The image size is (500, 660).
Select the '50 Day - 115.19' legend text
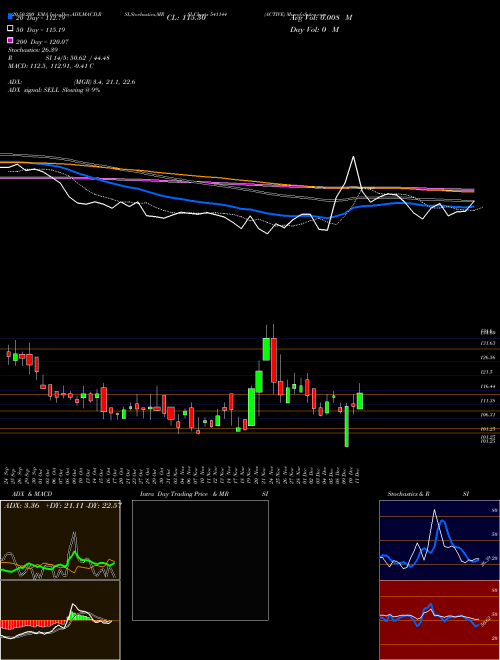click(x=41, y=30)
